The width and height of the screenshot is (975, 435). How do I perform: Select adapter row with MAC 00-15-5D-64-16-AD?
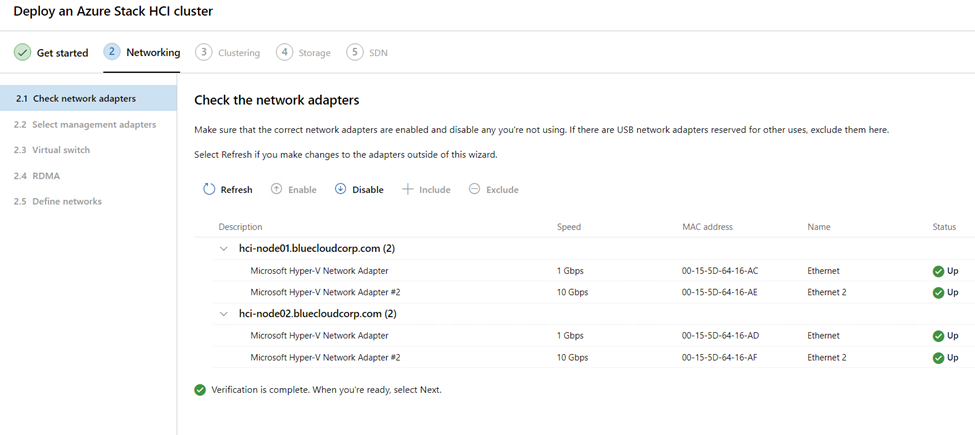[585, 336]
